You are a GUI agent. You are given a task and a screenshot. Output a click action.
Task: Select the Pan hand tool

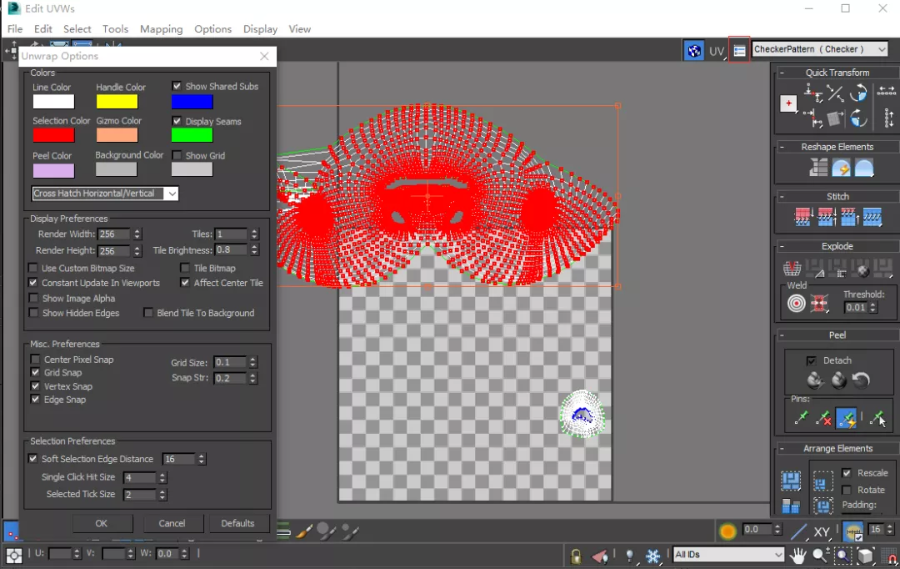click(x=799, y=555)
